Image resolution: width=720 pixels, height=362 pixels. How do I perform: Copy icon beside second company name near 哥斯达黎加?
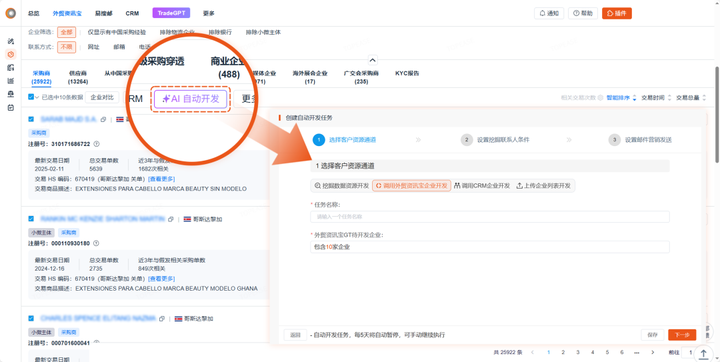[x=171, y=219]
